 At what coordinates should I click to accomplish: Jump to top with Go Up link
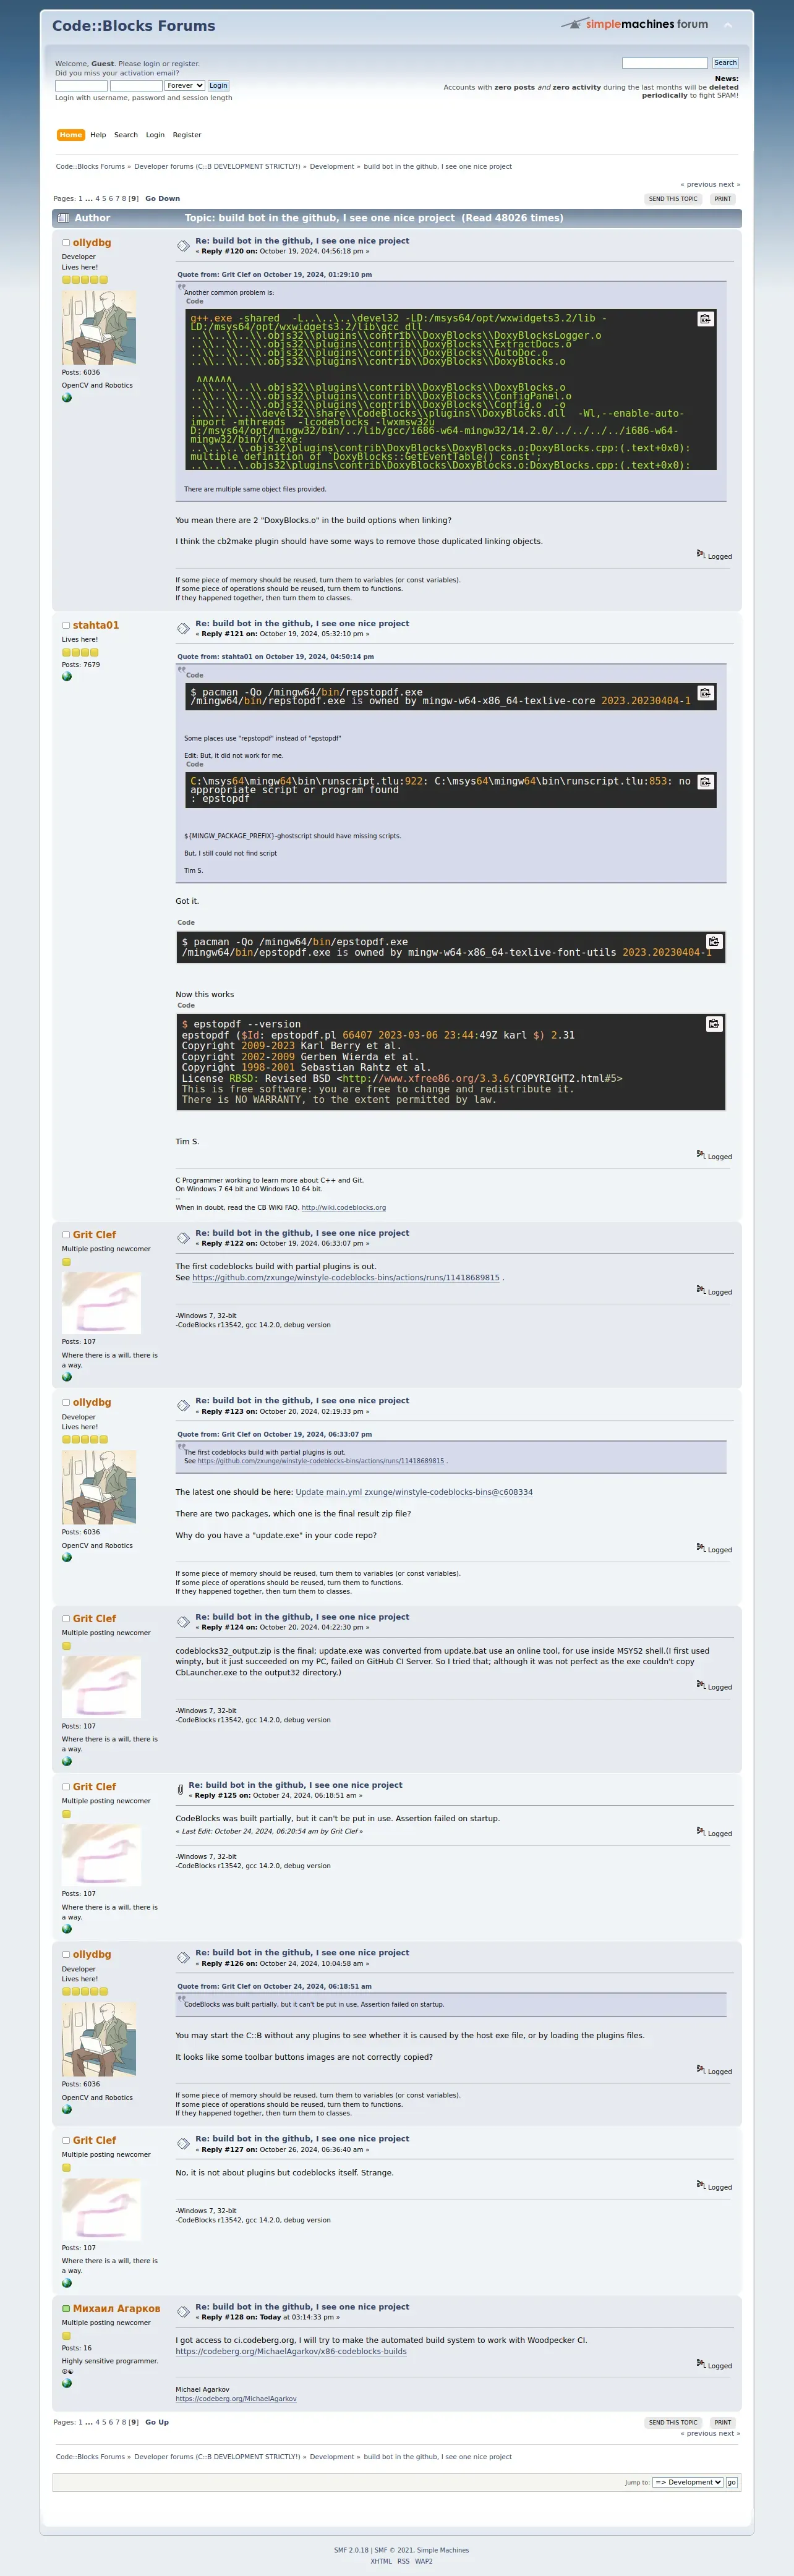coord(157,2422)
